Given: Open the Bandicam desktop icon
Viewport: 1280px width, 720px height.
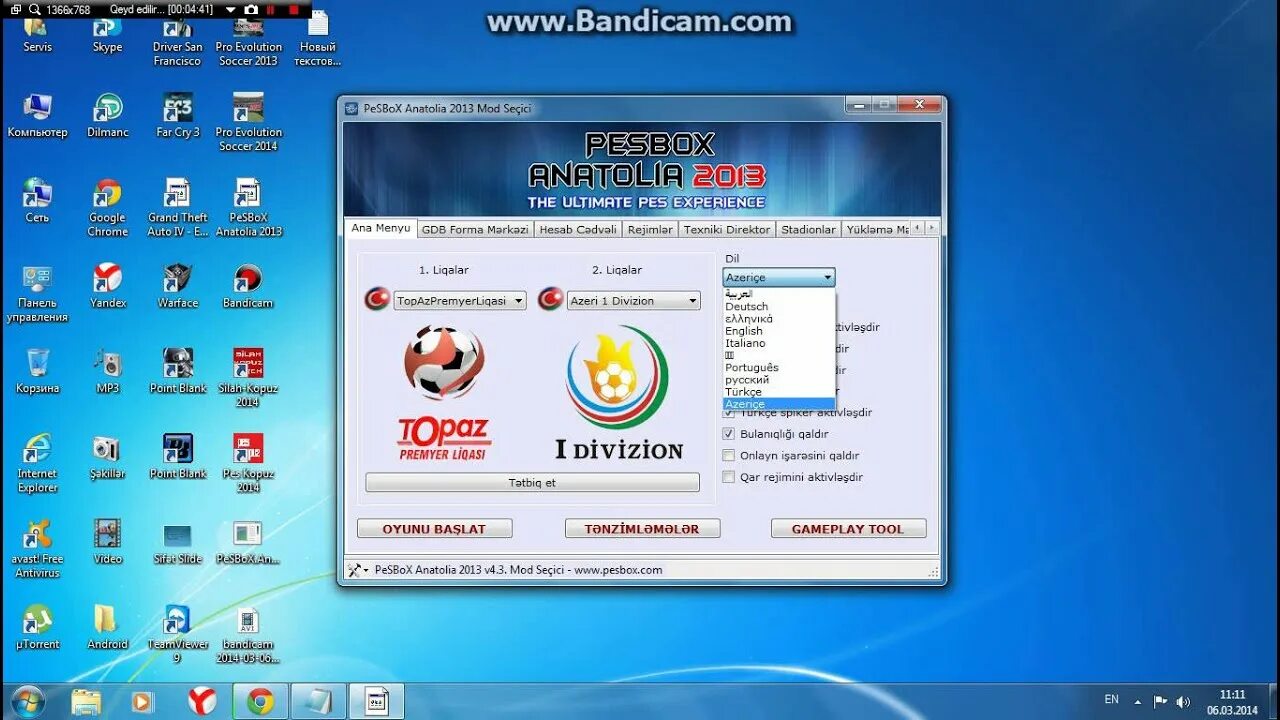Looking at the screenshot, I should (248, 286).
